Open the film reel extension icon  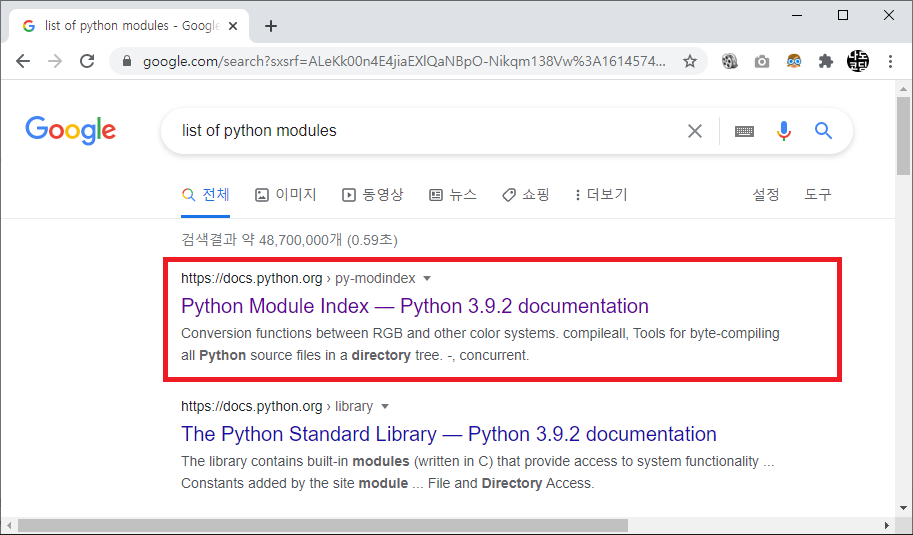pyautogui.click(x=730, y=61)
